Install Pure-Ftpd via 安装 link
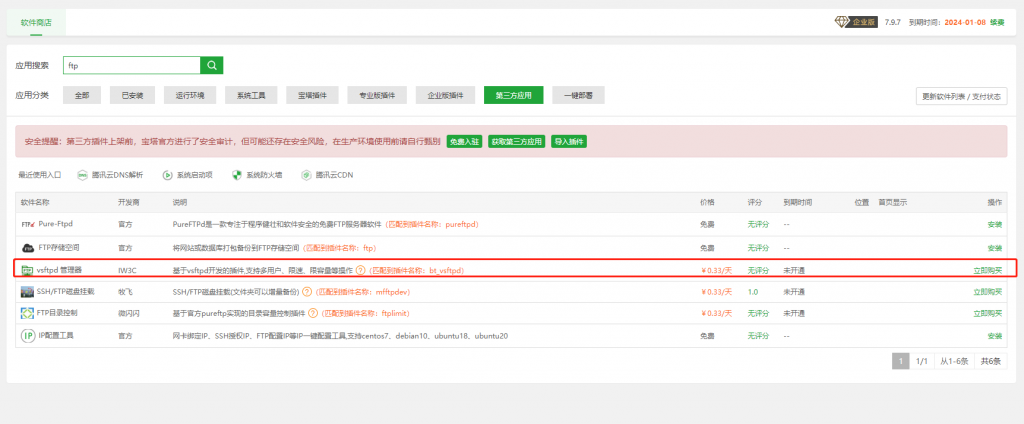This screenshot has height=424, width=1024. (995, 224)
